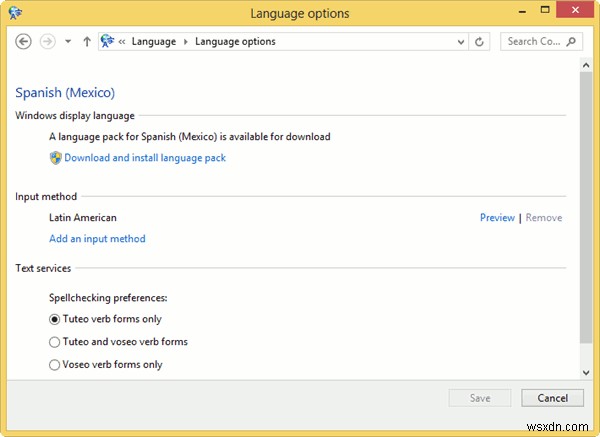Refresh the Language options page
This screenshot has height=437, width=600.
479,42
